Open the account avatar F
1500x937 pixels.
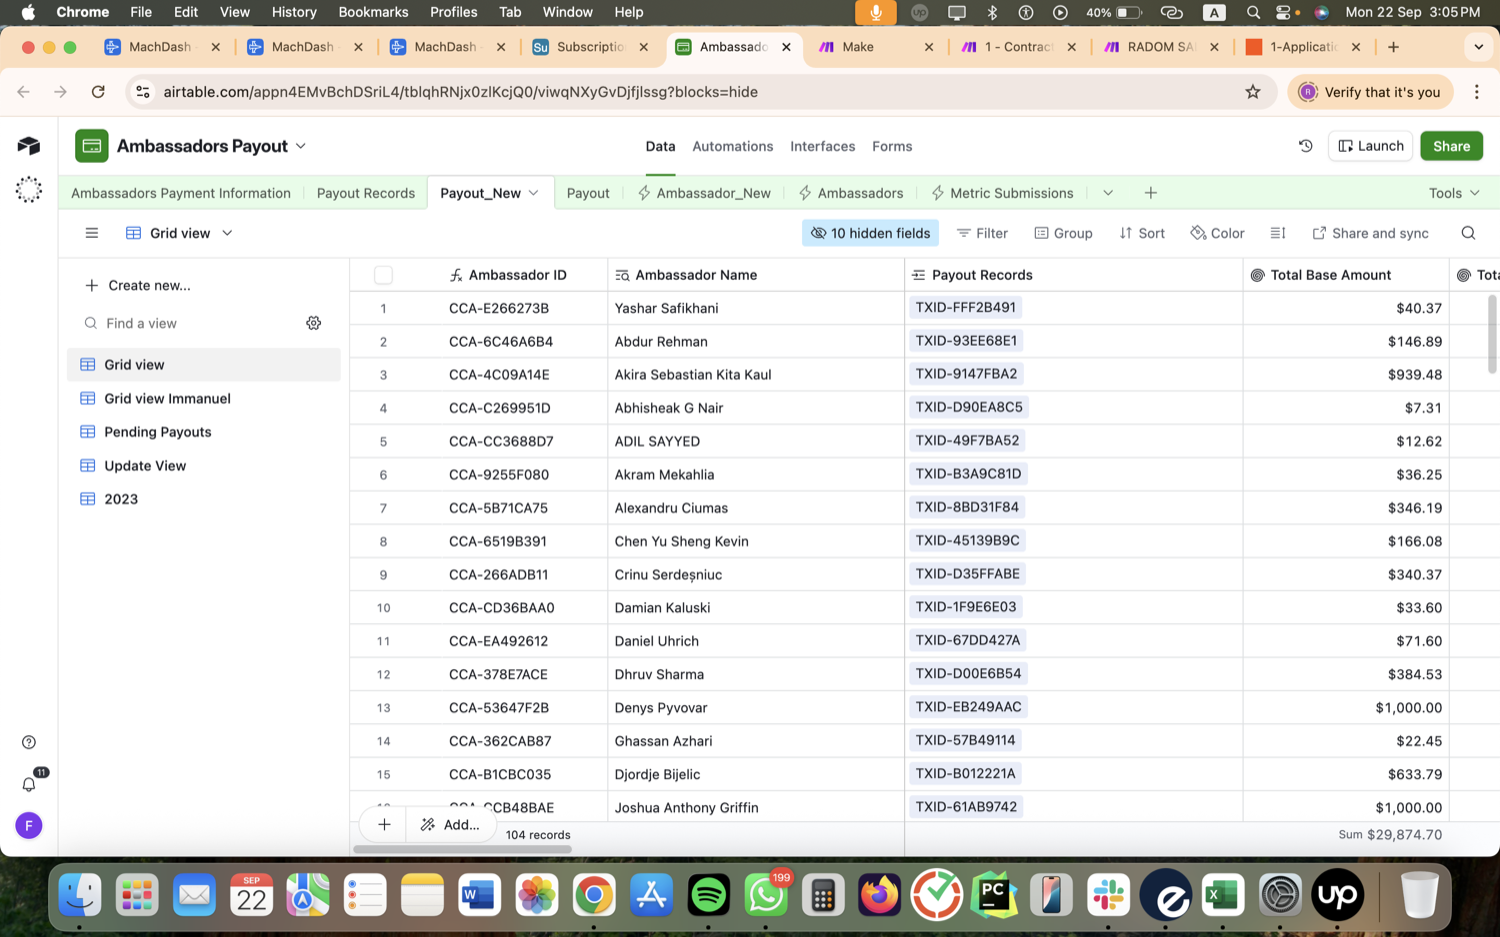(x=29, y=825)
